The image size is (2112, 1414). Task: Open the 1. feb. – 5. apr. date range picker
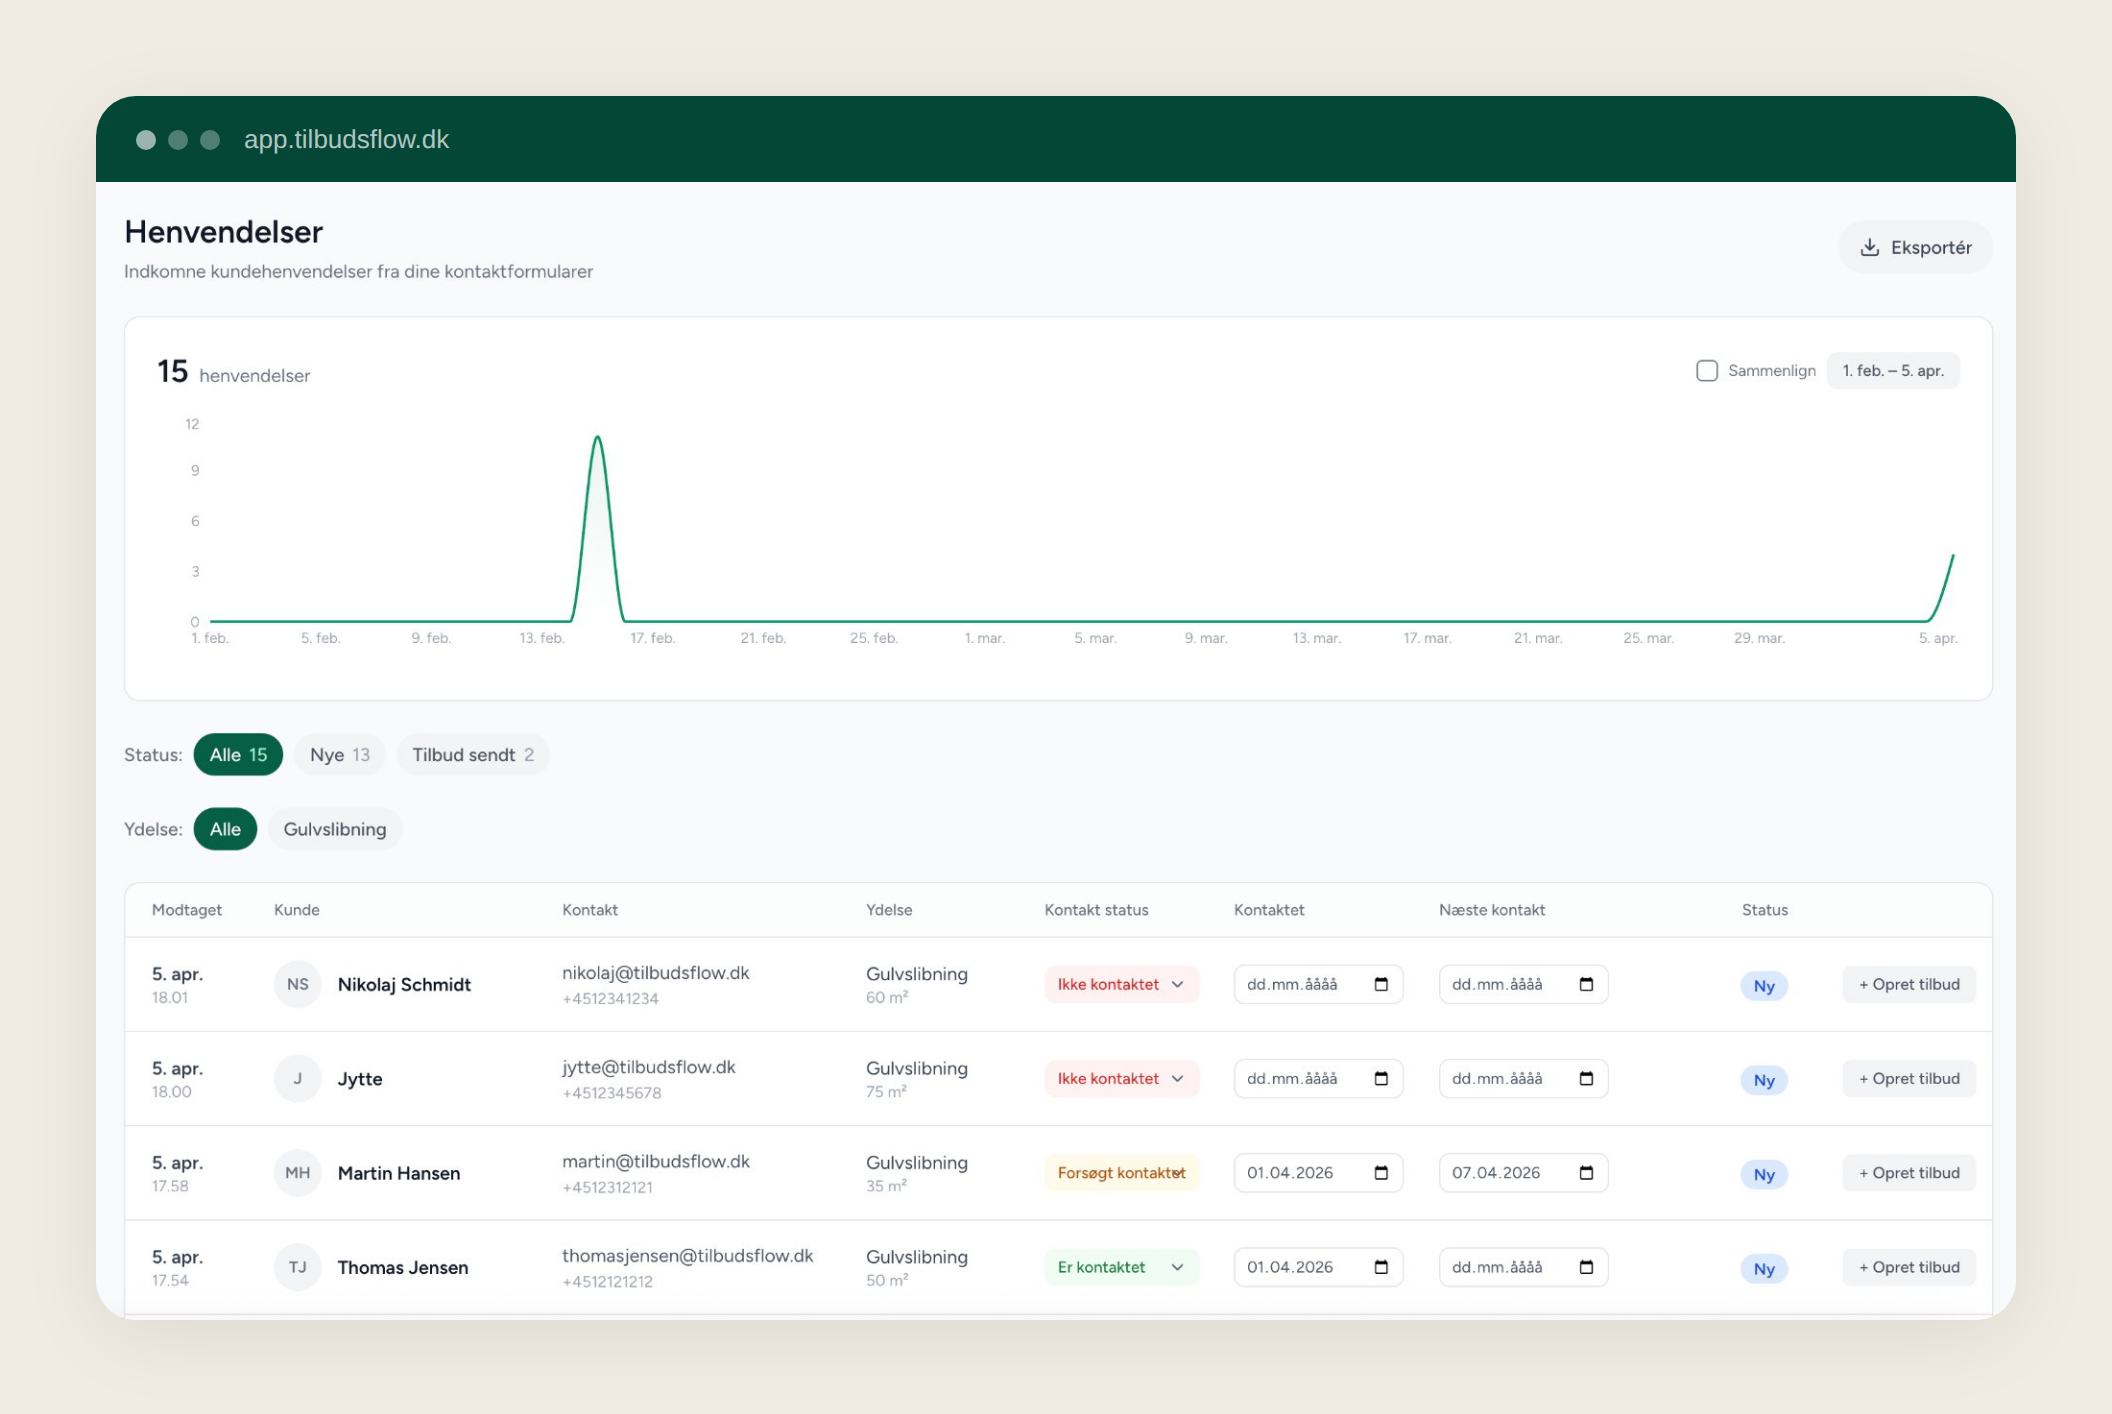[x=1893, y=371]
